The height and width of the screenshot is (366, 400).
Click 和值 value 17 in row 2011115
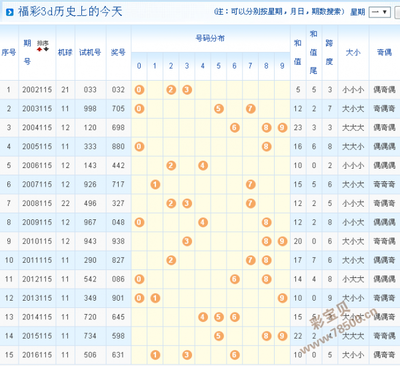298,260
